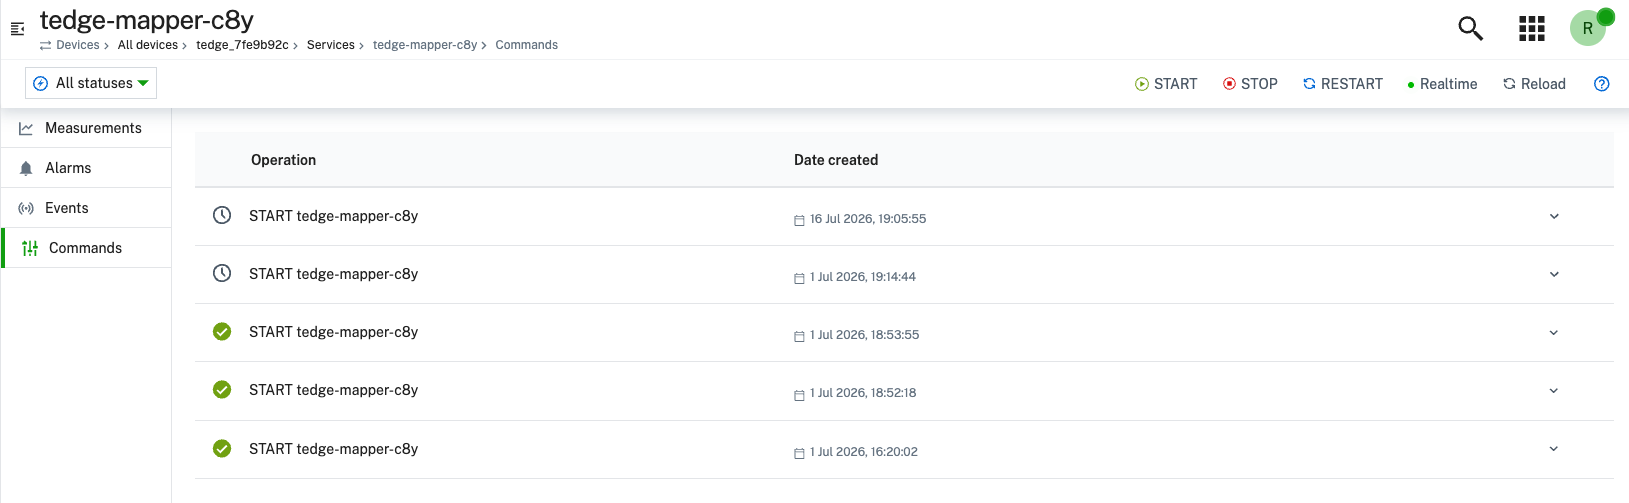This screenshot has width=1629, height=503.
Task: Click the Events broadcast icon in sidebar
Action: [x=26, y=208]
